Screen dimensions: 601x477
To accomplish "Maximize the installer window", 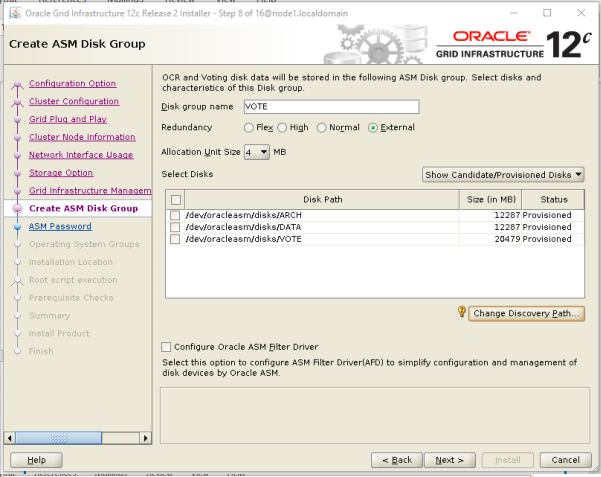I will [547, 13].
